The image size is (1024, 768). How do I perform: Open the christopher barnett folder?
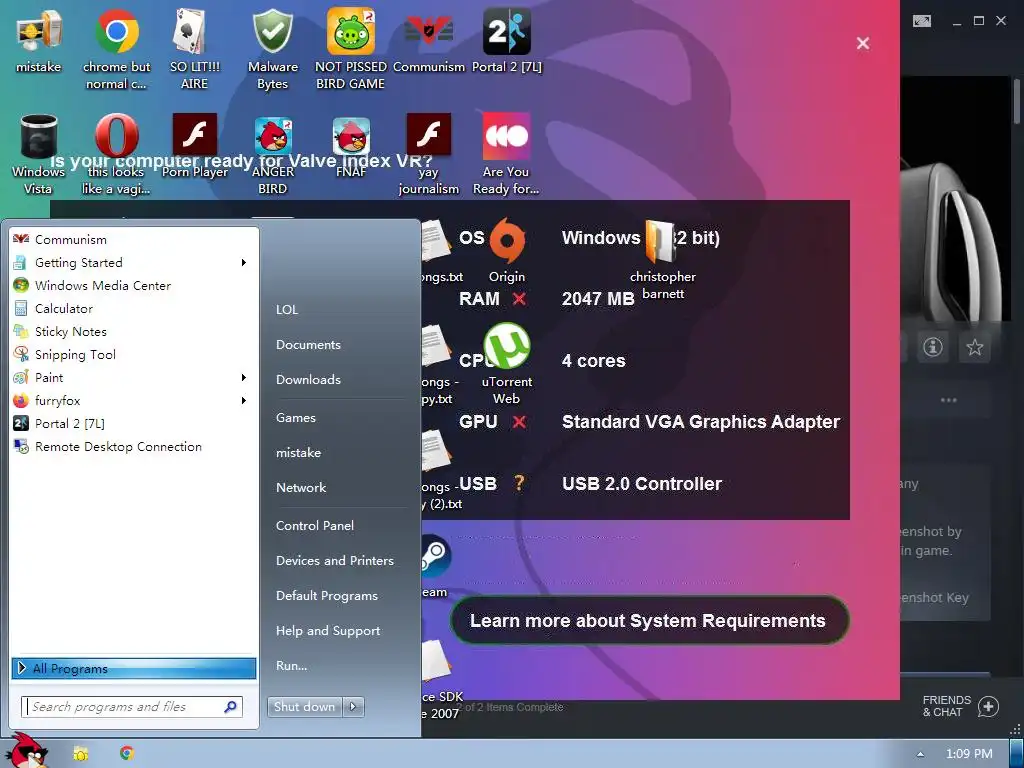(x=662, y=259)
